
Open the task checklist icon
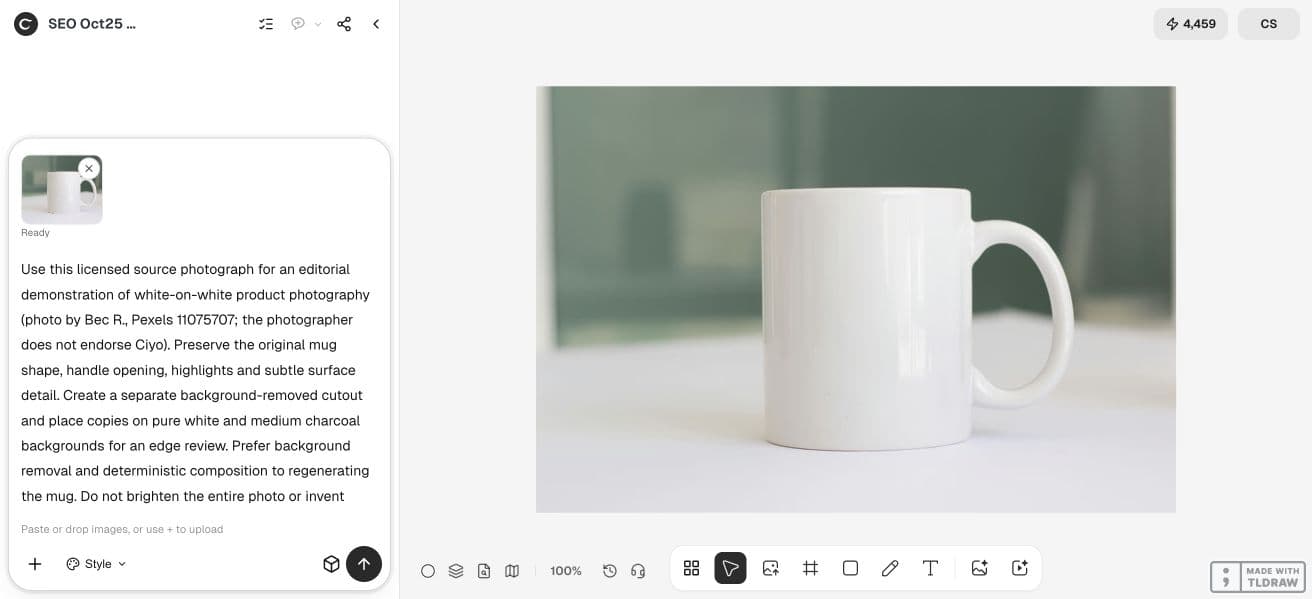click(266, 24)
